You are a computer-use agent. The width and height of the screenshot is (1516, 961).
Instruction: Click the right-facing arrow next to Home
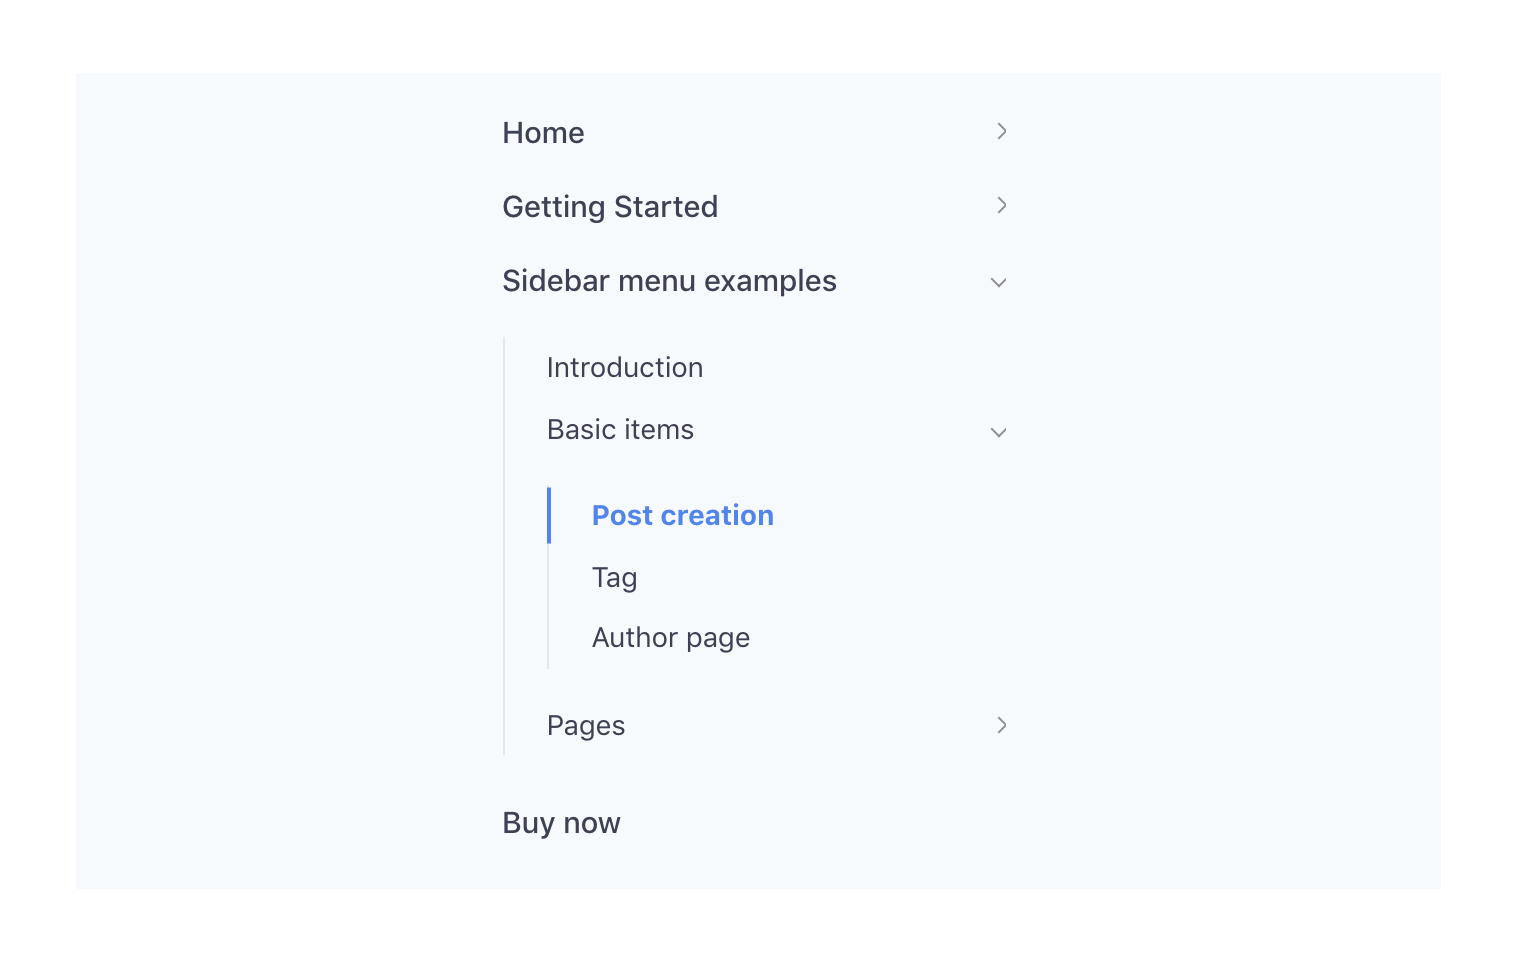(1001, 131)
